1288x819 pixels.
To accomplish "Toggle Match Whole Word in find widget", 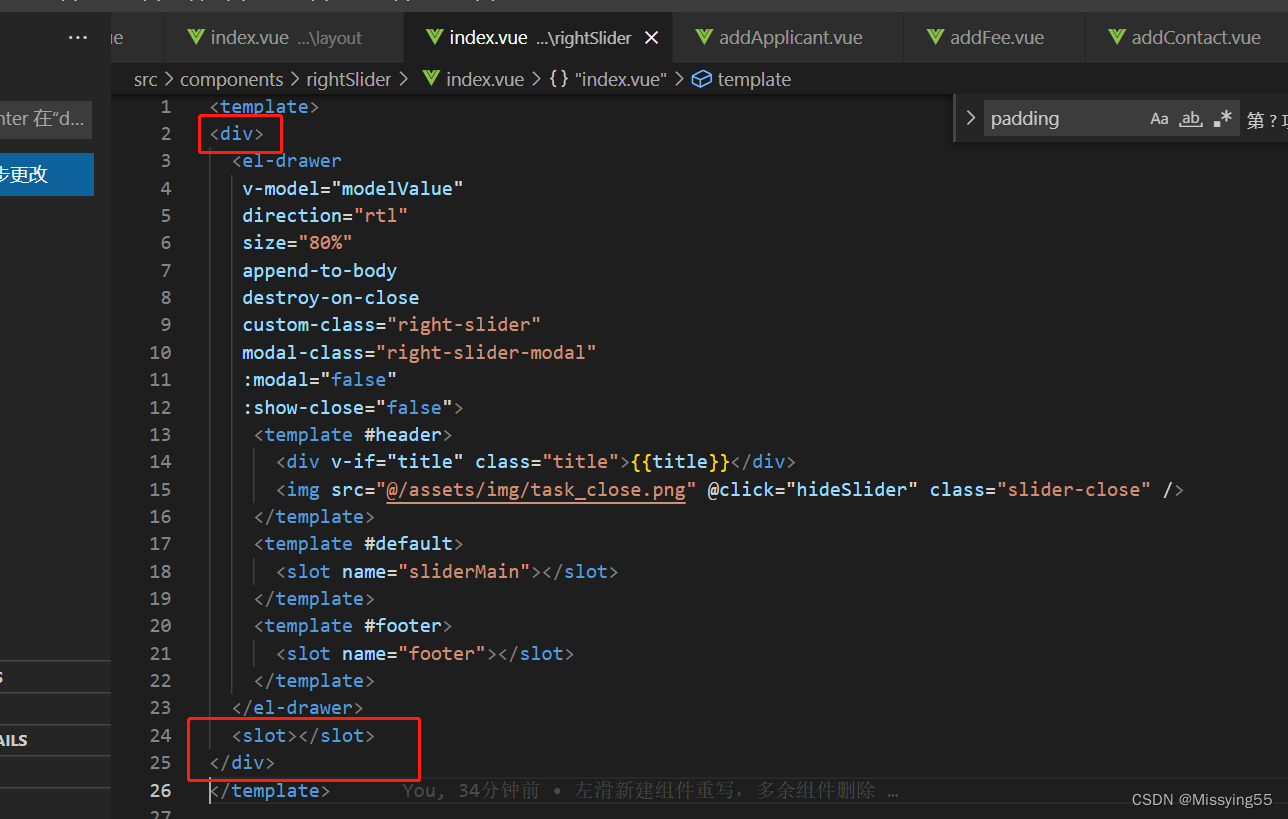I will point(1191,119).
